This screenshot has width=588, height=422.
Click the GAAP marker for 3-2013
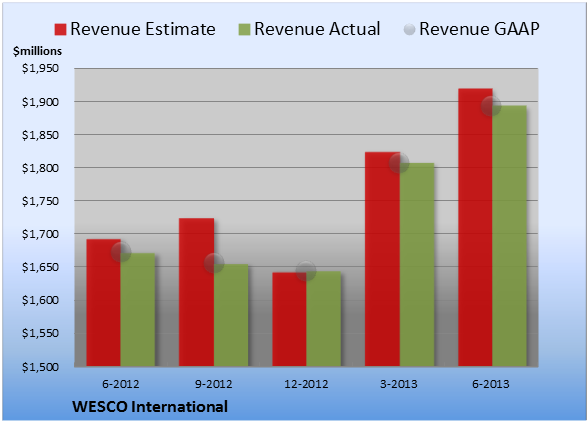coord(399,163)
